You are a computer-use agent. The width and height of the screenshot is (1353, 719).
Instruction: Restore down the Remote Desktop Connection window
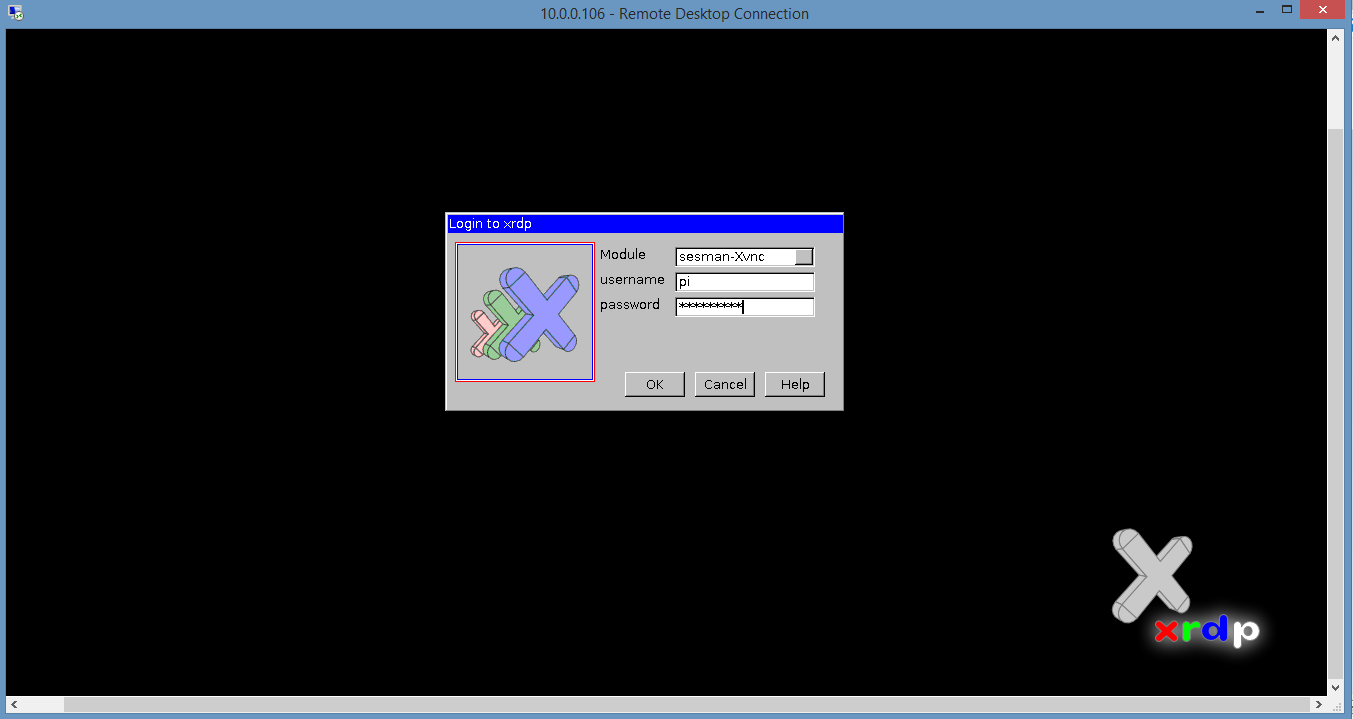(x=1288, y=10)
